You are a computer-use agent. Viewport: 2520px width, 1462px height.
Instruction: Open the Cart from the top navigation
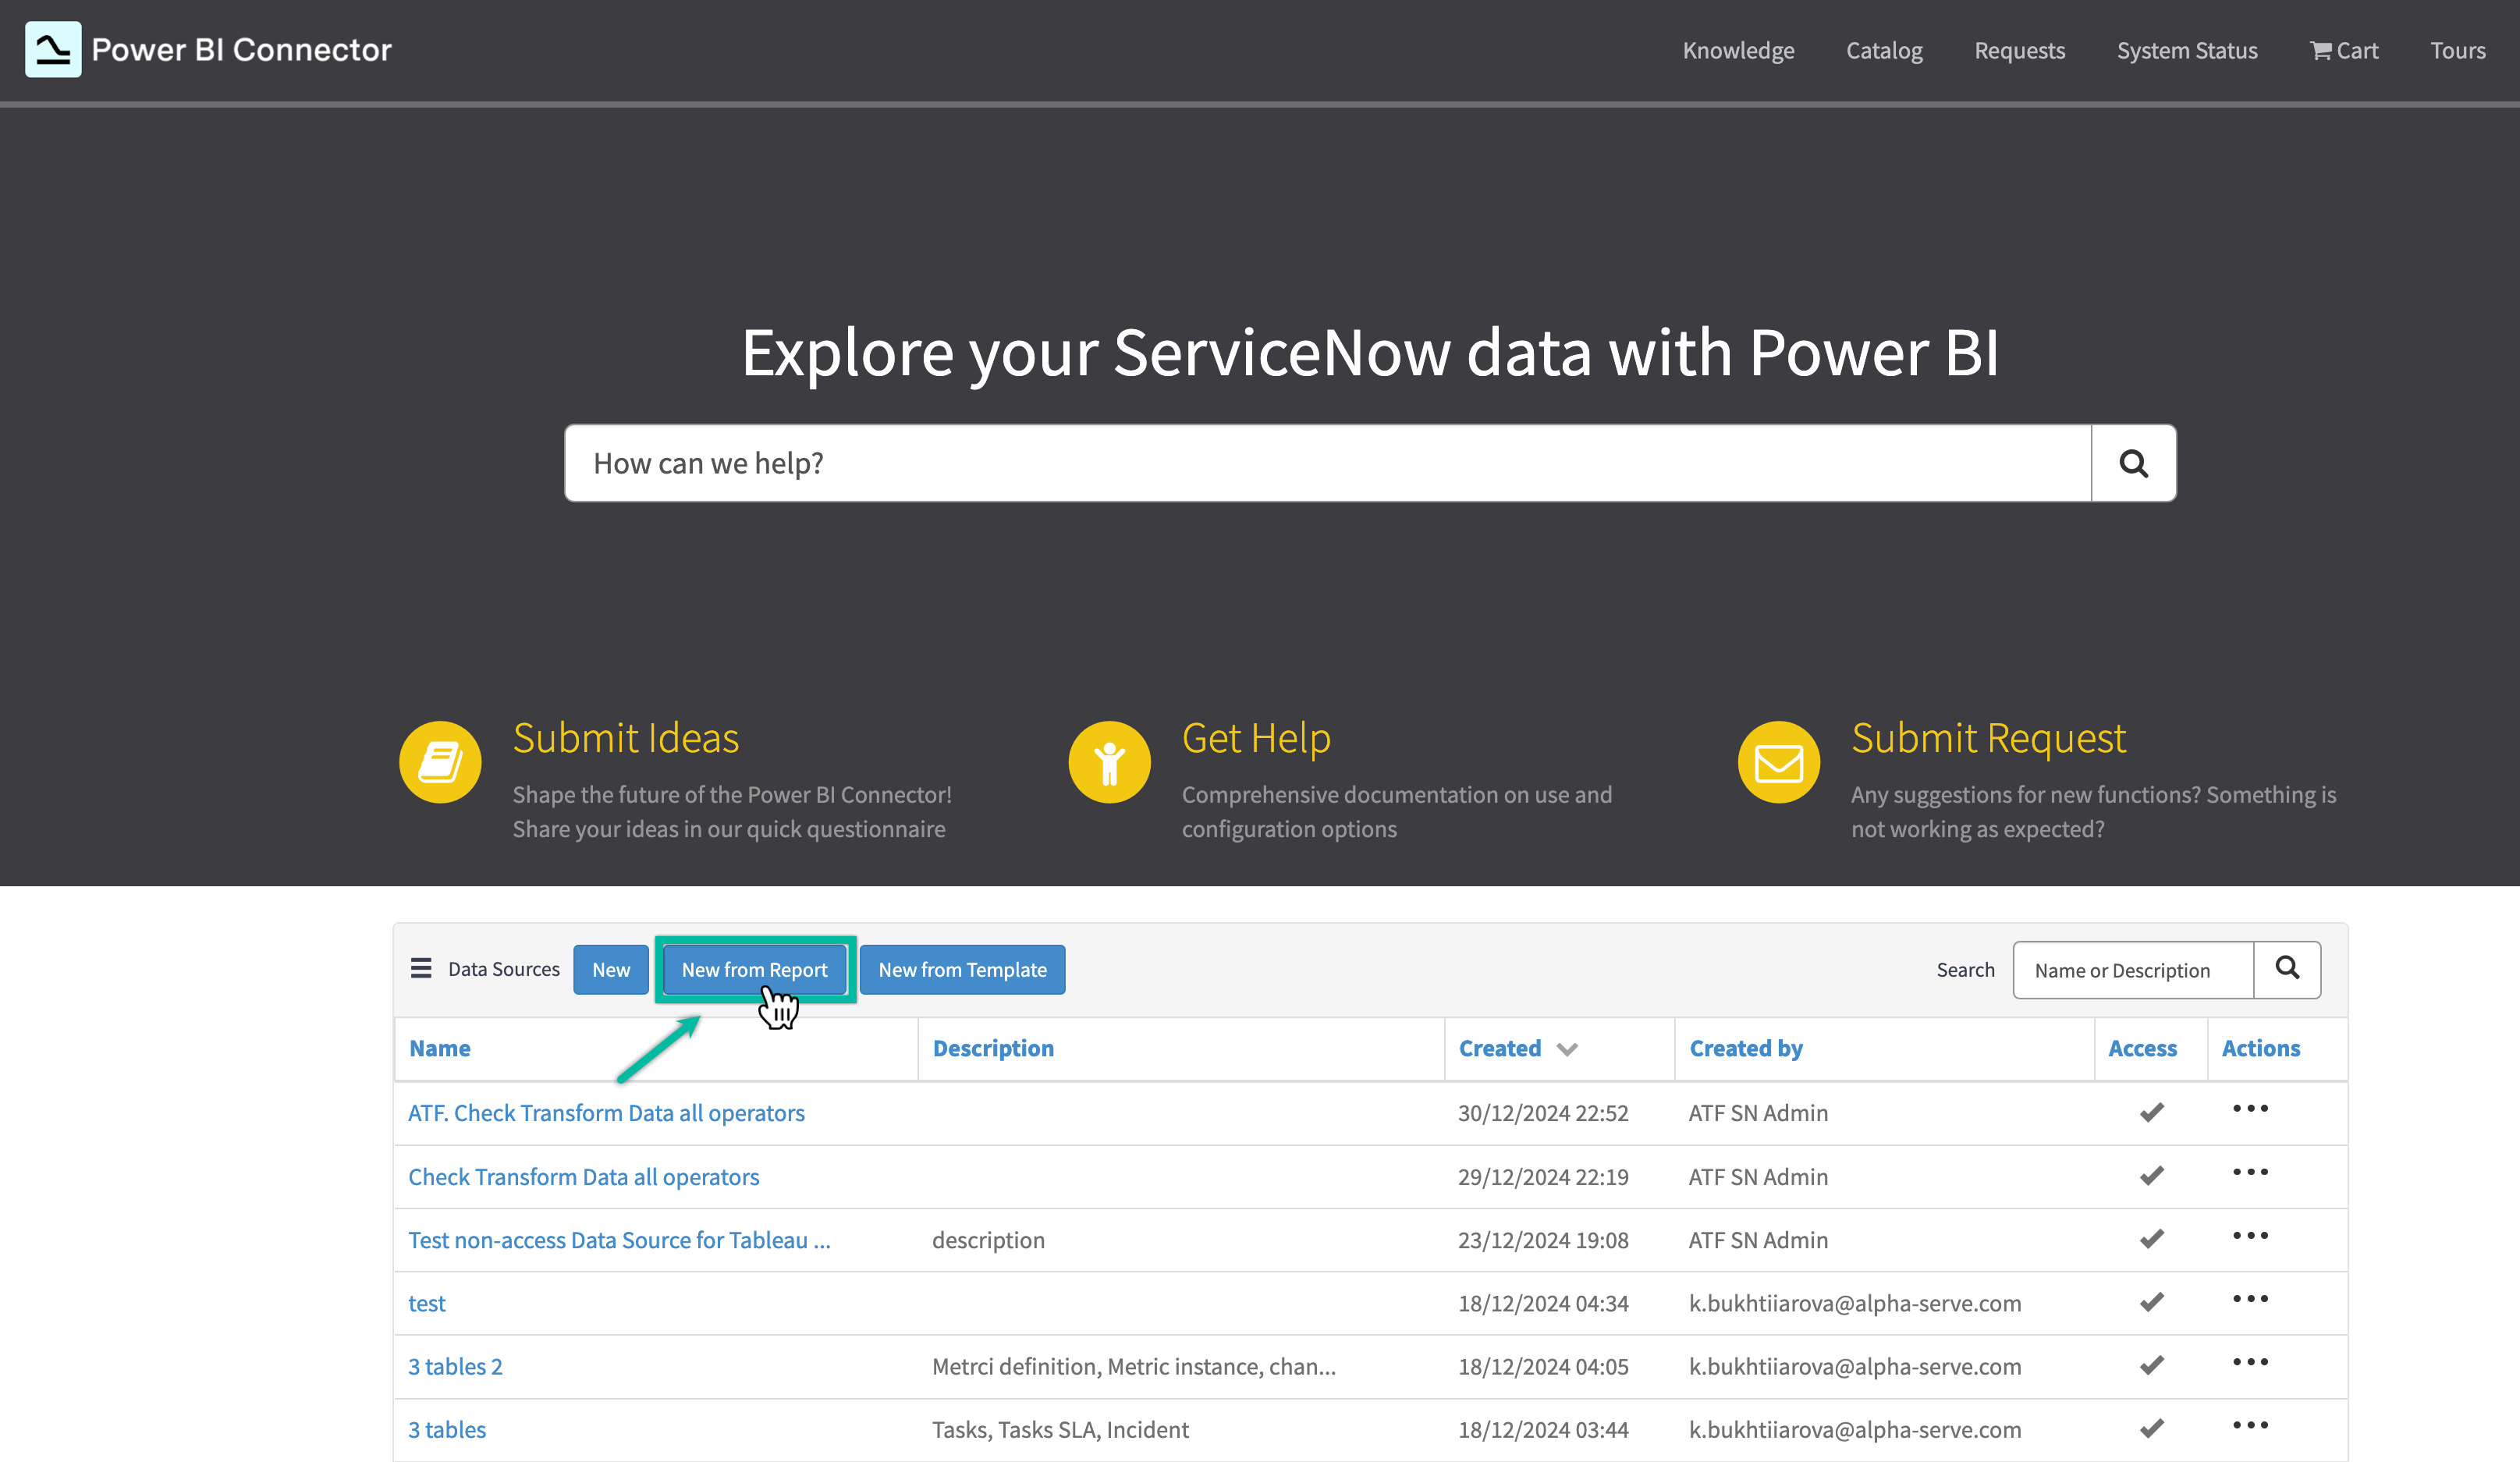pyautogui.click(x=2343, y=50)
